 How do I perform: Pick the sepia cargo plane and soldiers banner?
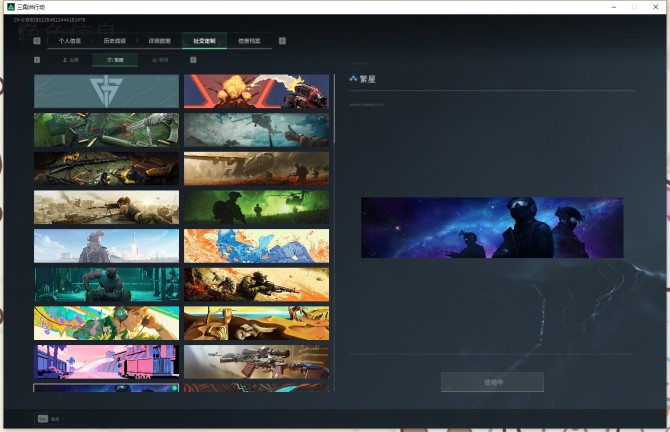tap(256, 168)
